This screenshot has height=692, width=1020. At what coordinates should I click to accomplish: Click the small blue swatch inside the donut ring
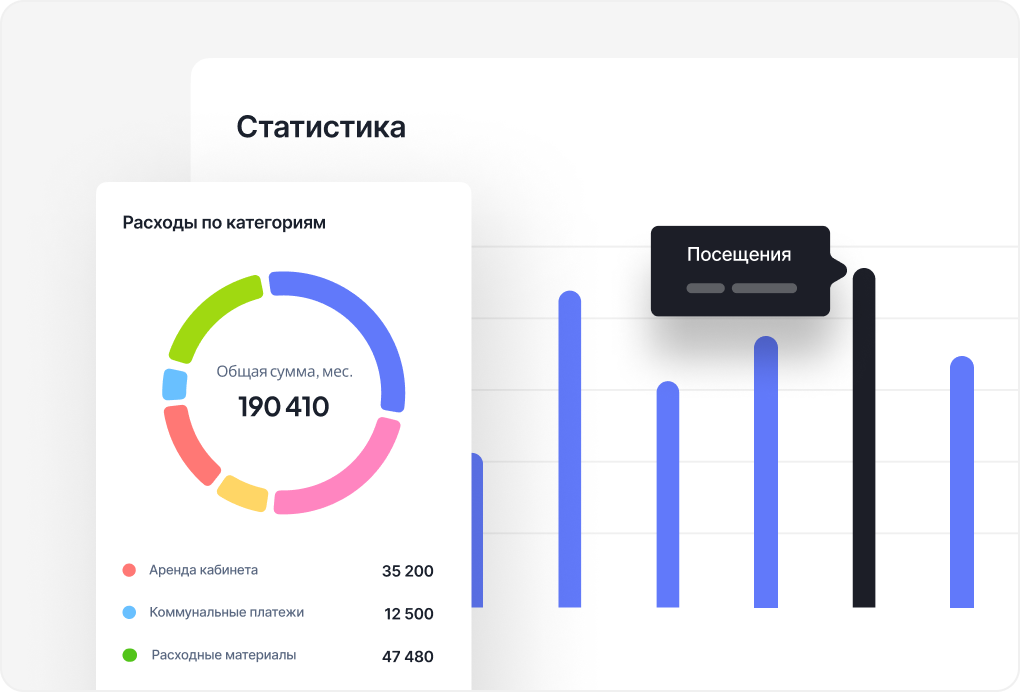[x=174, y=384]
